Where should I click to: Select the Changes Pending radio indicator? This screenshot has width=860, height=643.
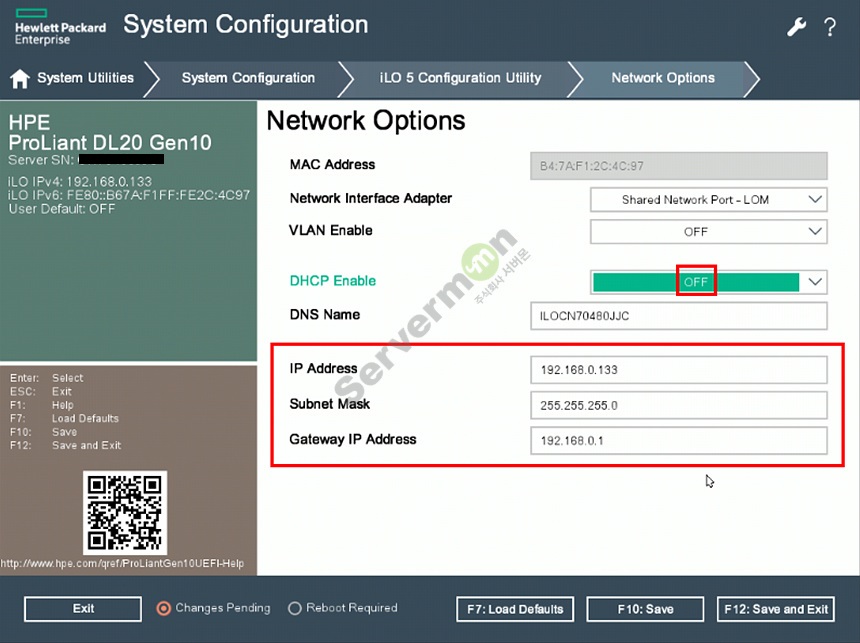click(x=163, y=608)
